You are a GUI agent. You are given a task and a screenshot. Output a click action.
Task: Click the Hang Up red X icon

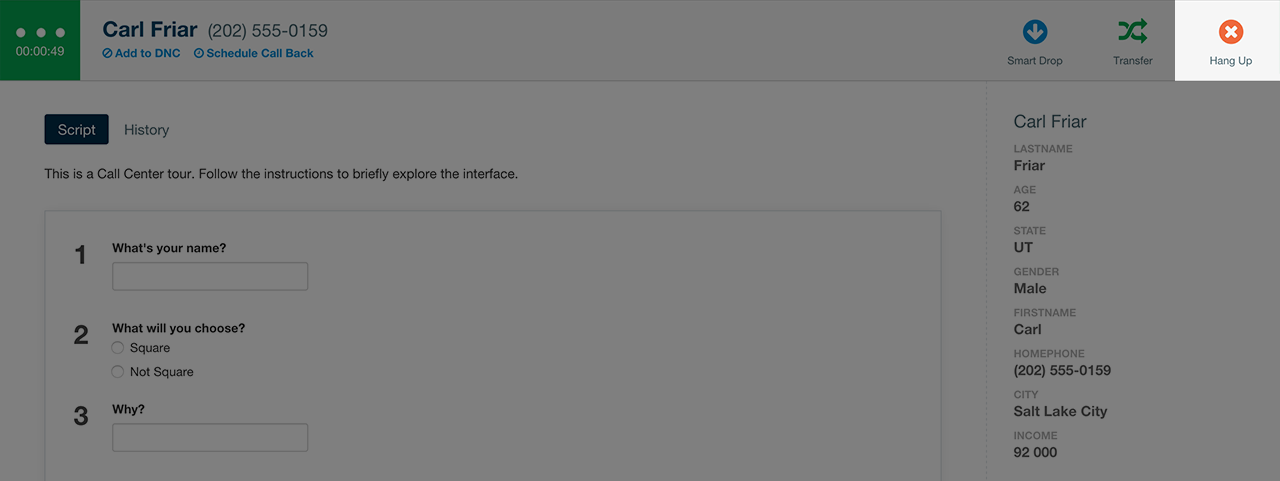1231,32
